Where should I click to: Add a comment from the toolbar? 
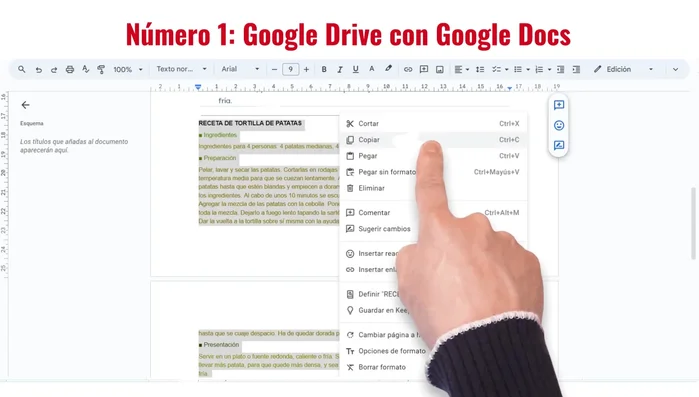coord(424,70)
